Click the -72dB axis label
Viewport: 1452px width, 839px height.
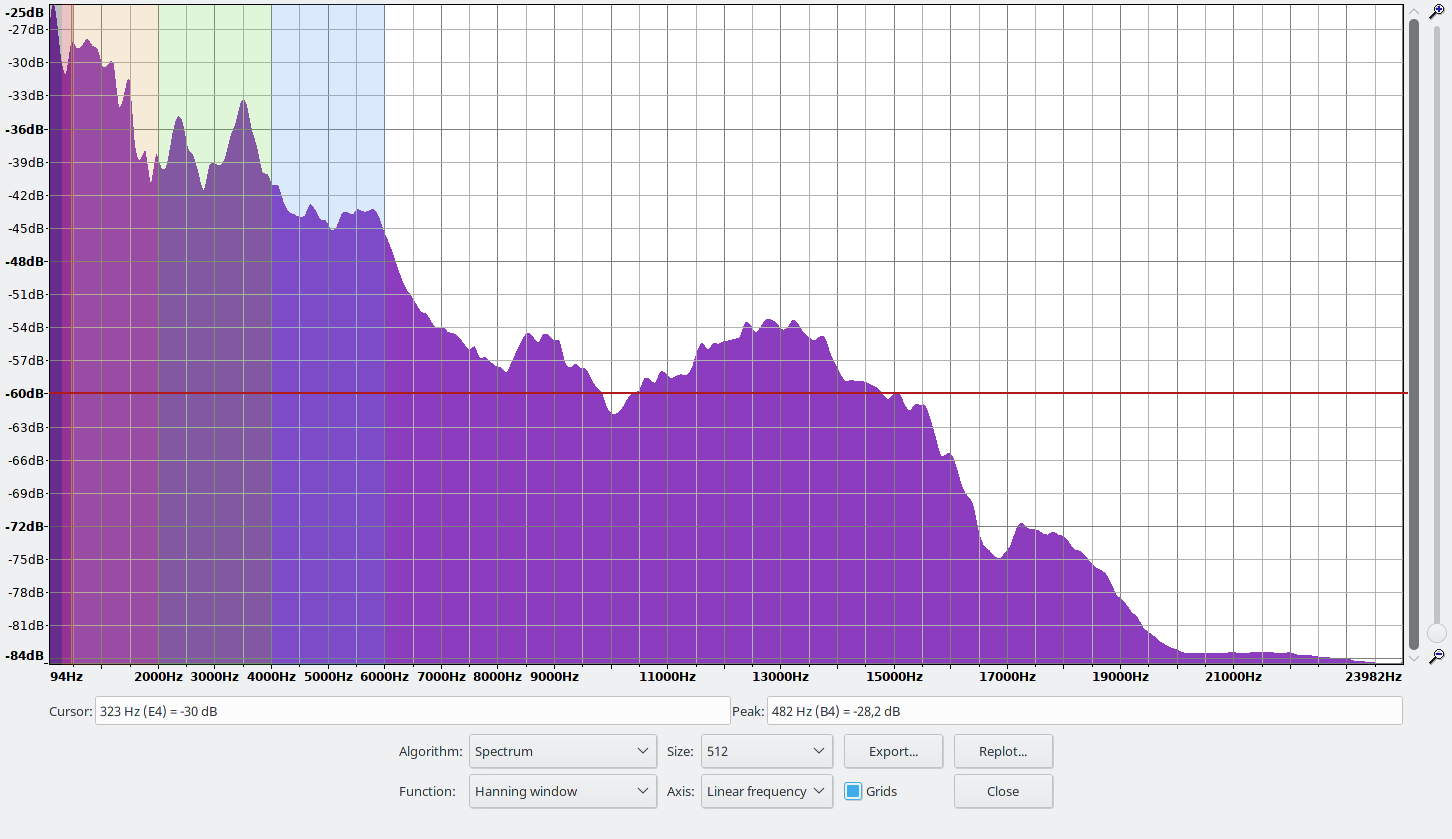pyautogui.click(x=25, y=526)
